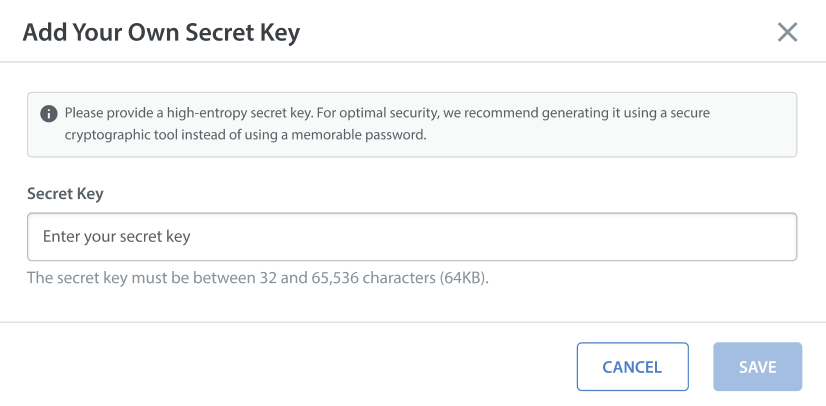Dismiss the dialog using the X icon
The height and width of the screenshot is (406, 826).
(787, 32)
